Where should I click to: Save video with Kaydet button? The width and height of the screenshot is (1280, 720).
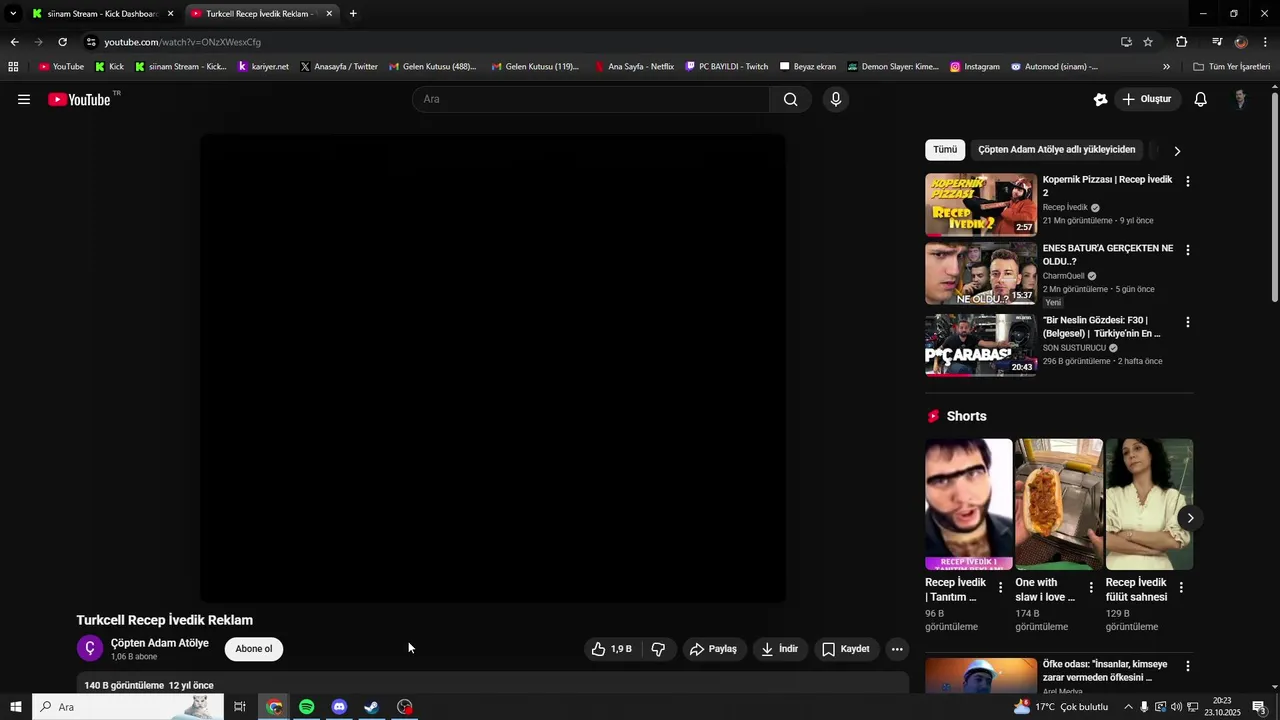(x=846, y=649)
